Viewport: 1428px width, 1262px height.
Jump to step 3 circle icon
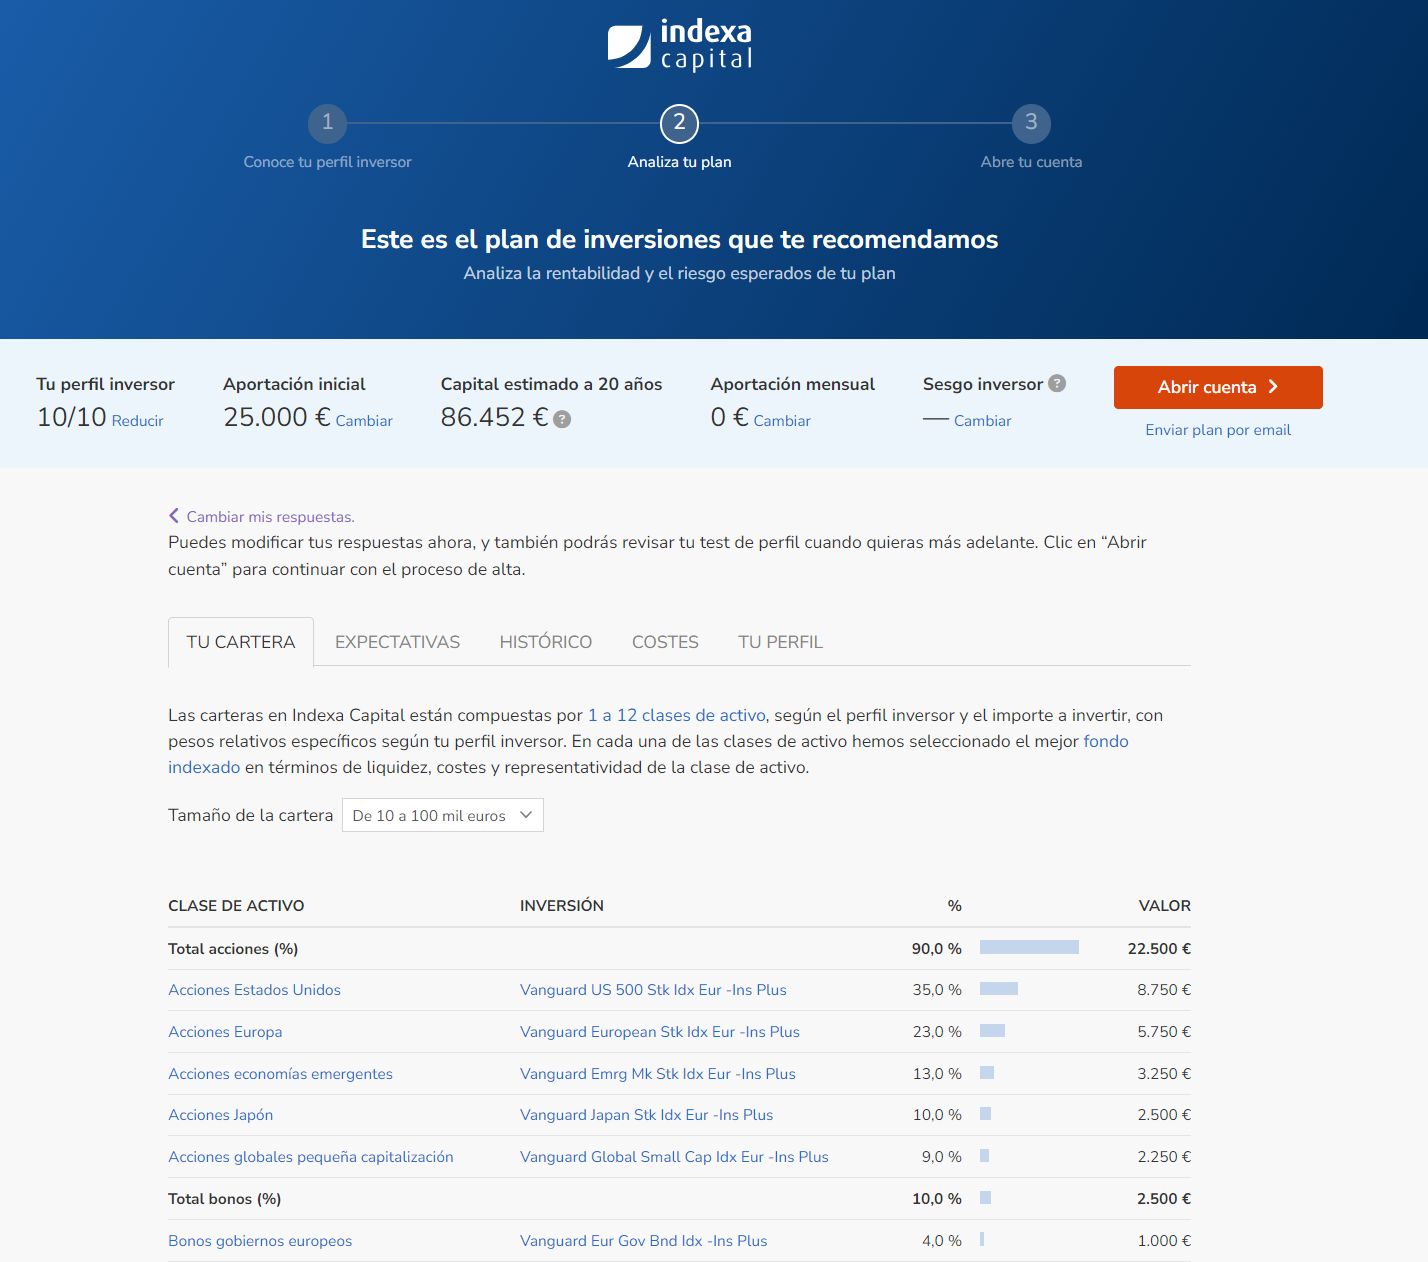1031,123
